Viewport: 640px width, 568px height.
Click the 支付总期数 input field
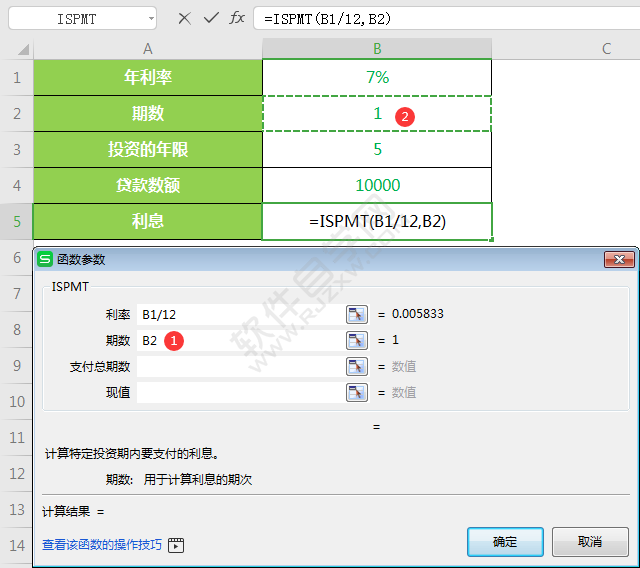[241, 366]
